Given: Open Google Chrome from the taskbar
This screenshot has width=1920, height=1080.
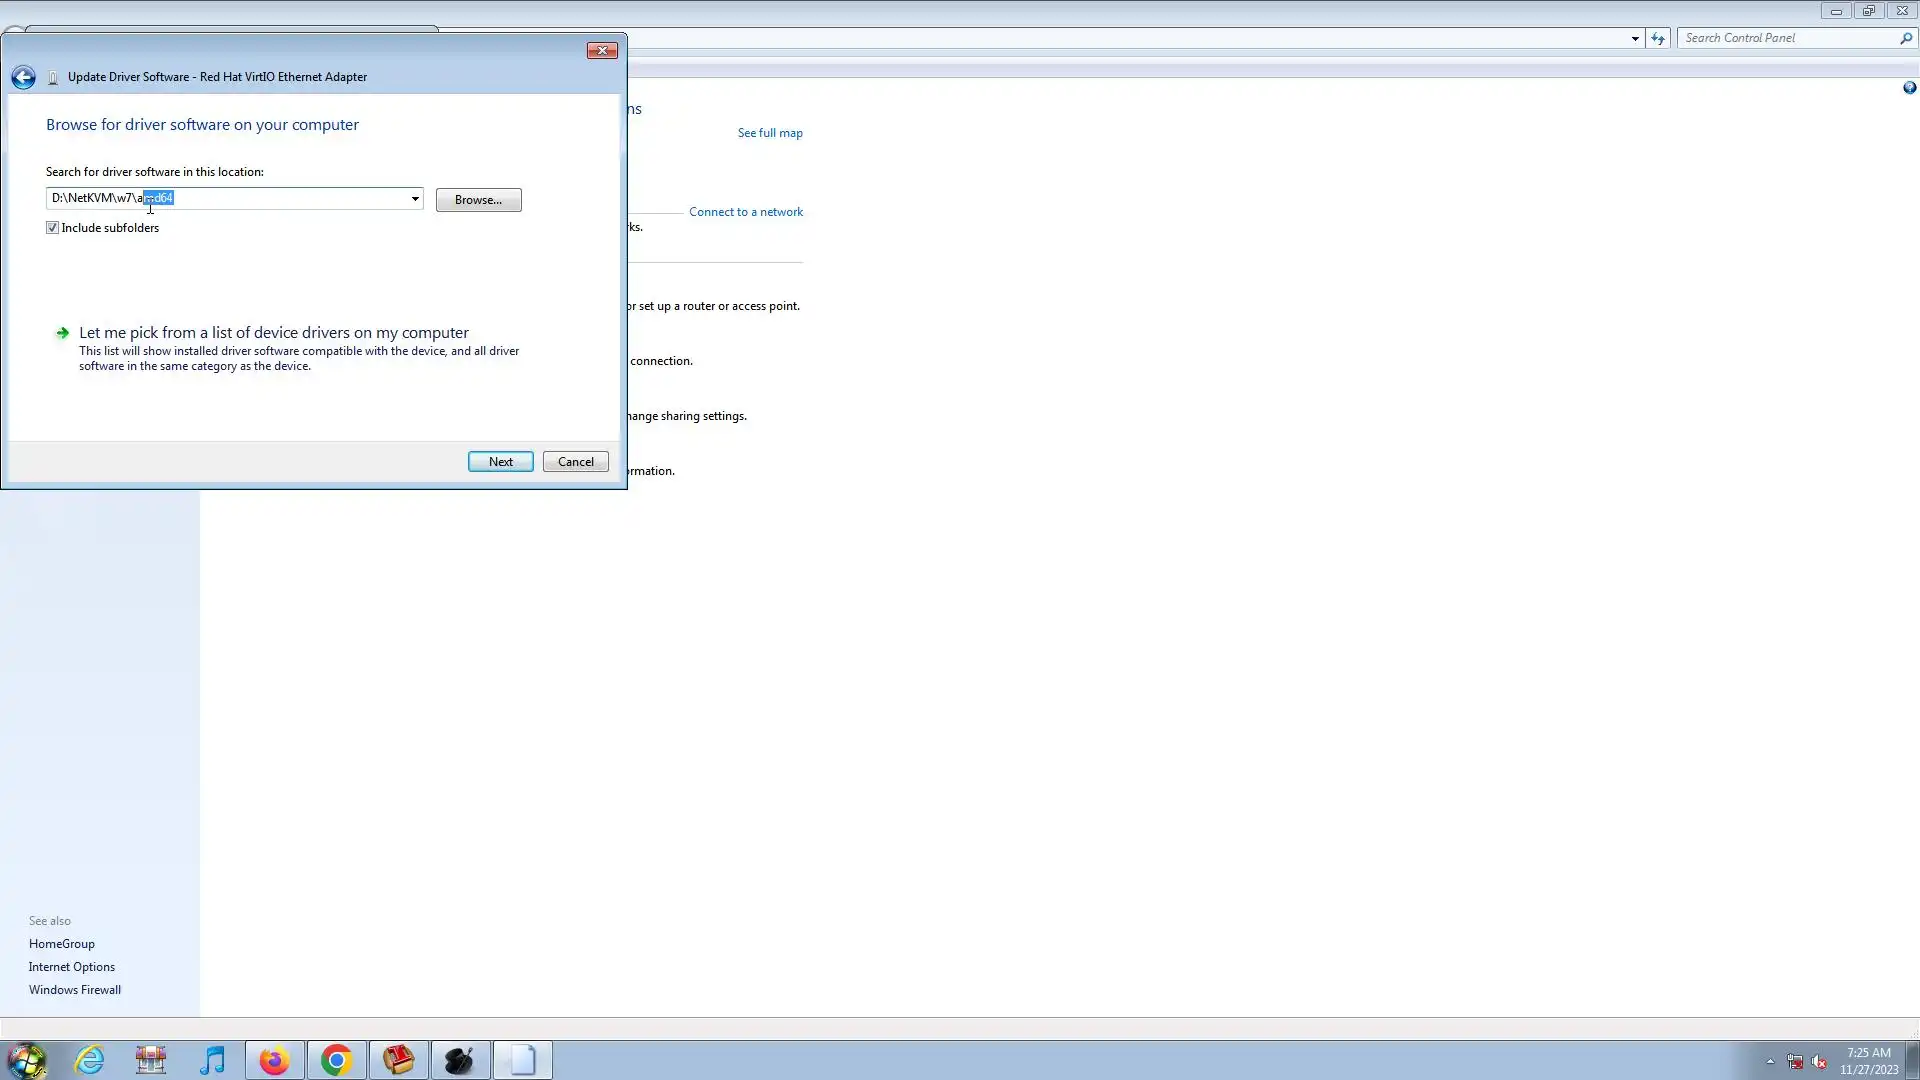Looking at the screenshot, I should 336,1060.
